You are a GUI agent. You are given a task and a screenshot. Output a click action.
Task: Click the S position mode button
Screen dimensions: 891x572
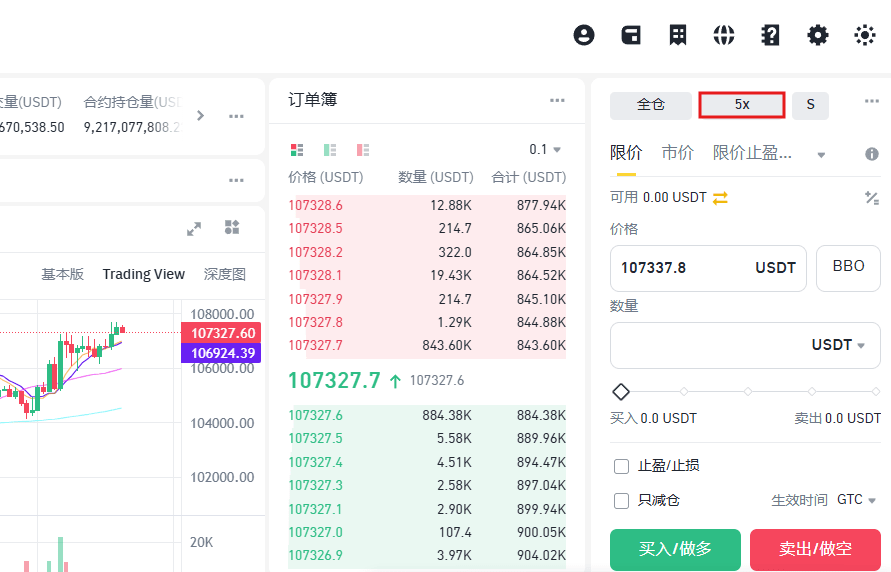coord(810,105)
